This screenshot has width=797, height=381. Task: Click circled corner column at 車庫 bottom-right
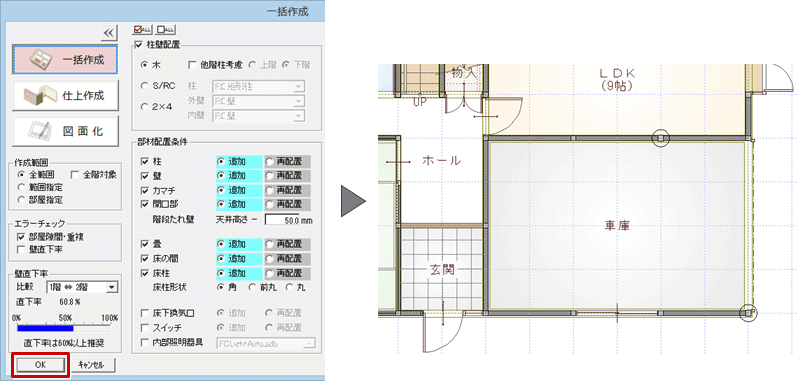(748, 313)
